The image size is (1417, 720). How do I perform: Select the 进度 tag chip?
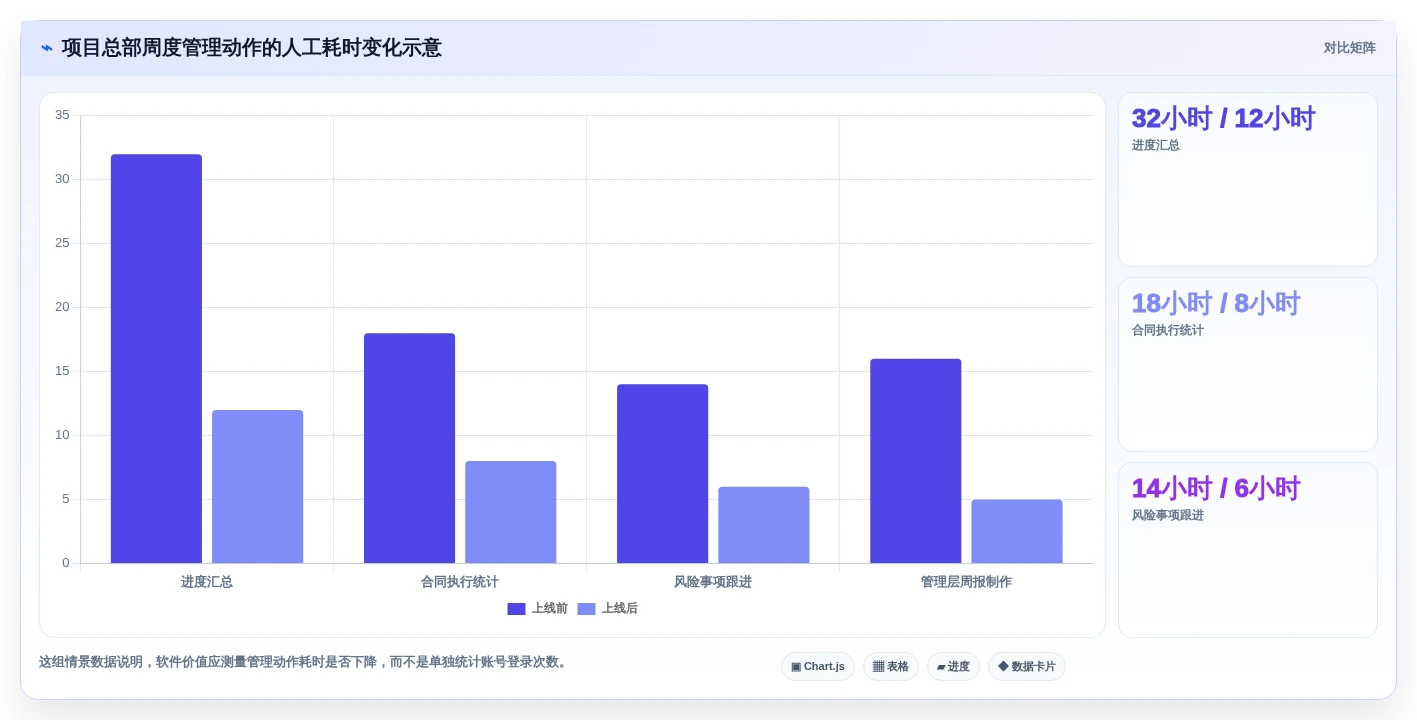(953, 667)
